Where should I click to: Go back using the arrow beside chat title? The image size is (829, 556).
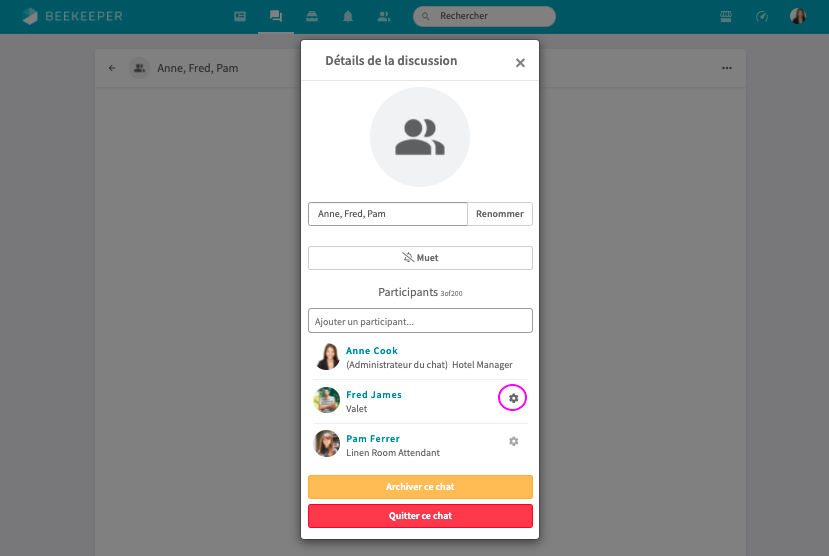click(x=112, y=68)
